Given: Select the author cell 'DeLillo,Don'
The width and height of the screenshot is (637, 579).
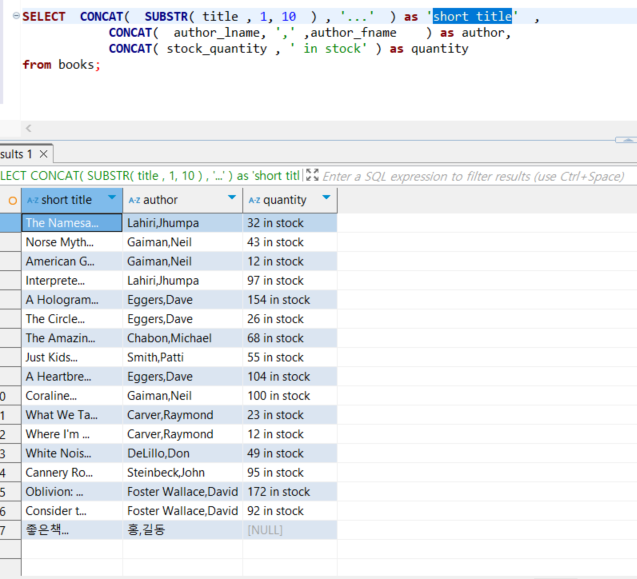Looking at the screenshot, I should point(182,453).
